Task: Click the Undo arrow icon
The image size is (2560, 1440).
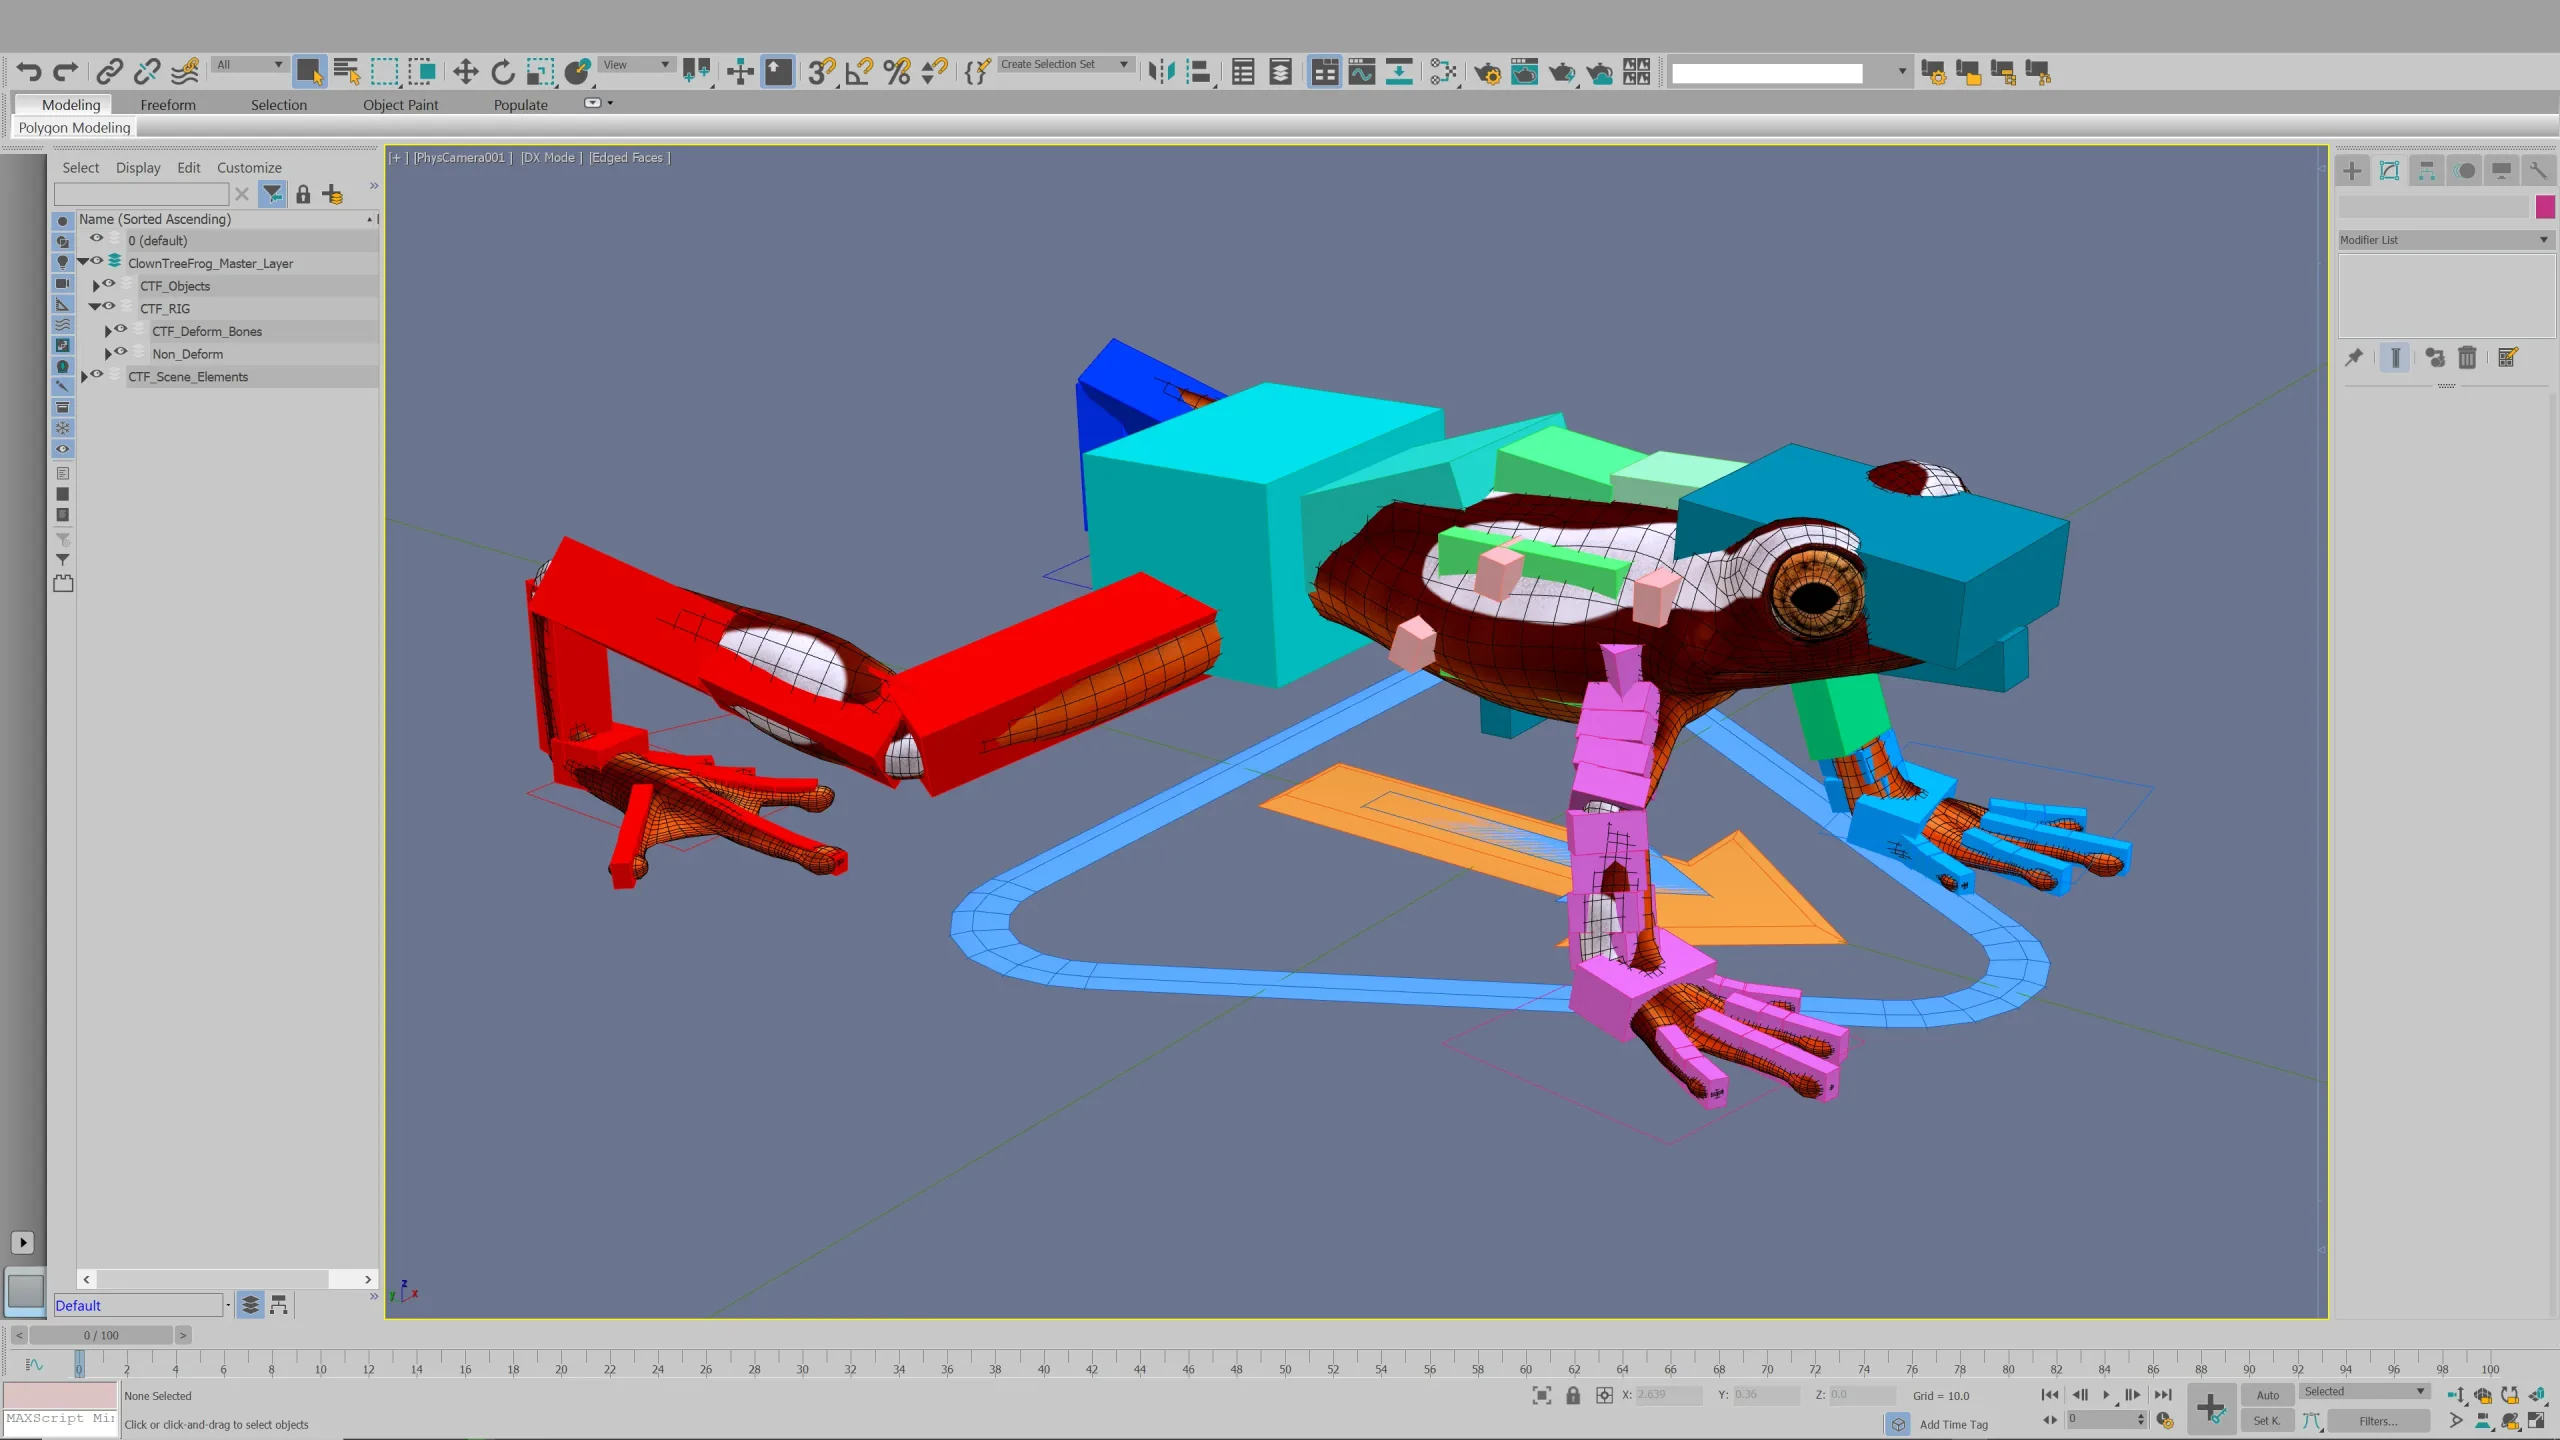Action: coord(29,71)
